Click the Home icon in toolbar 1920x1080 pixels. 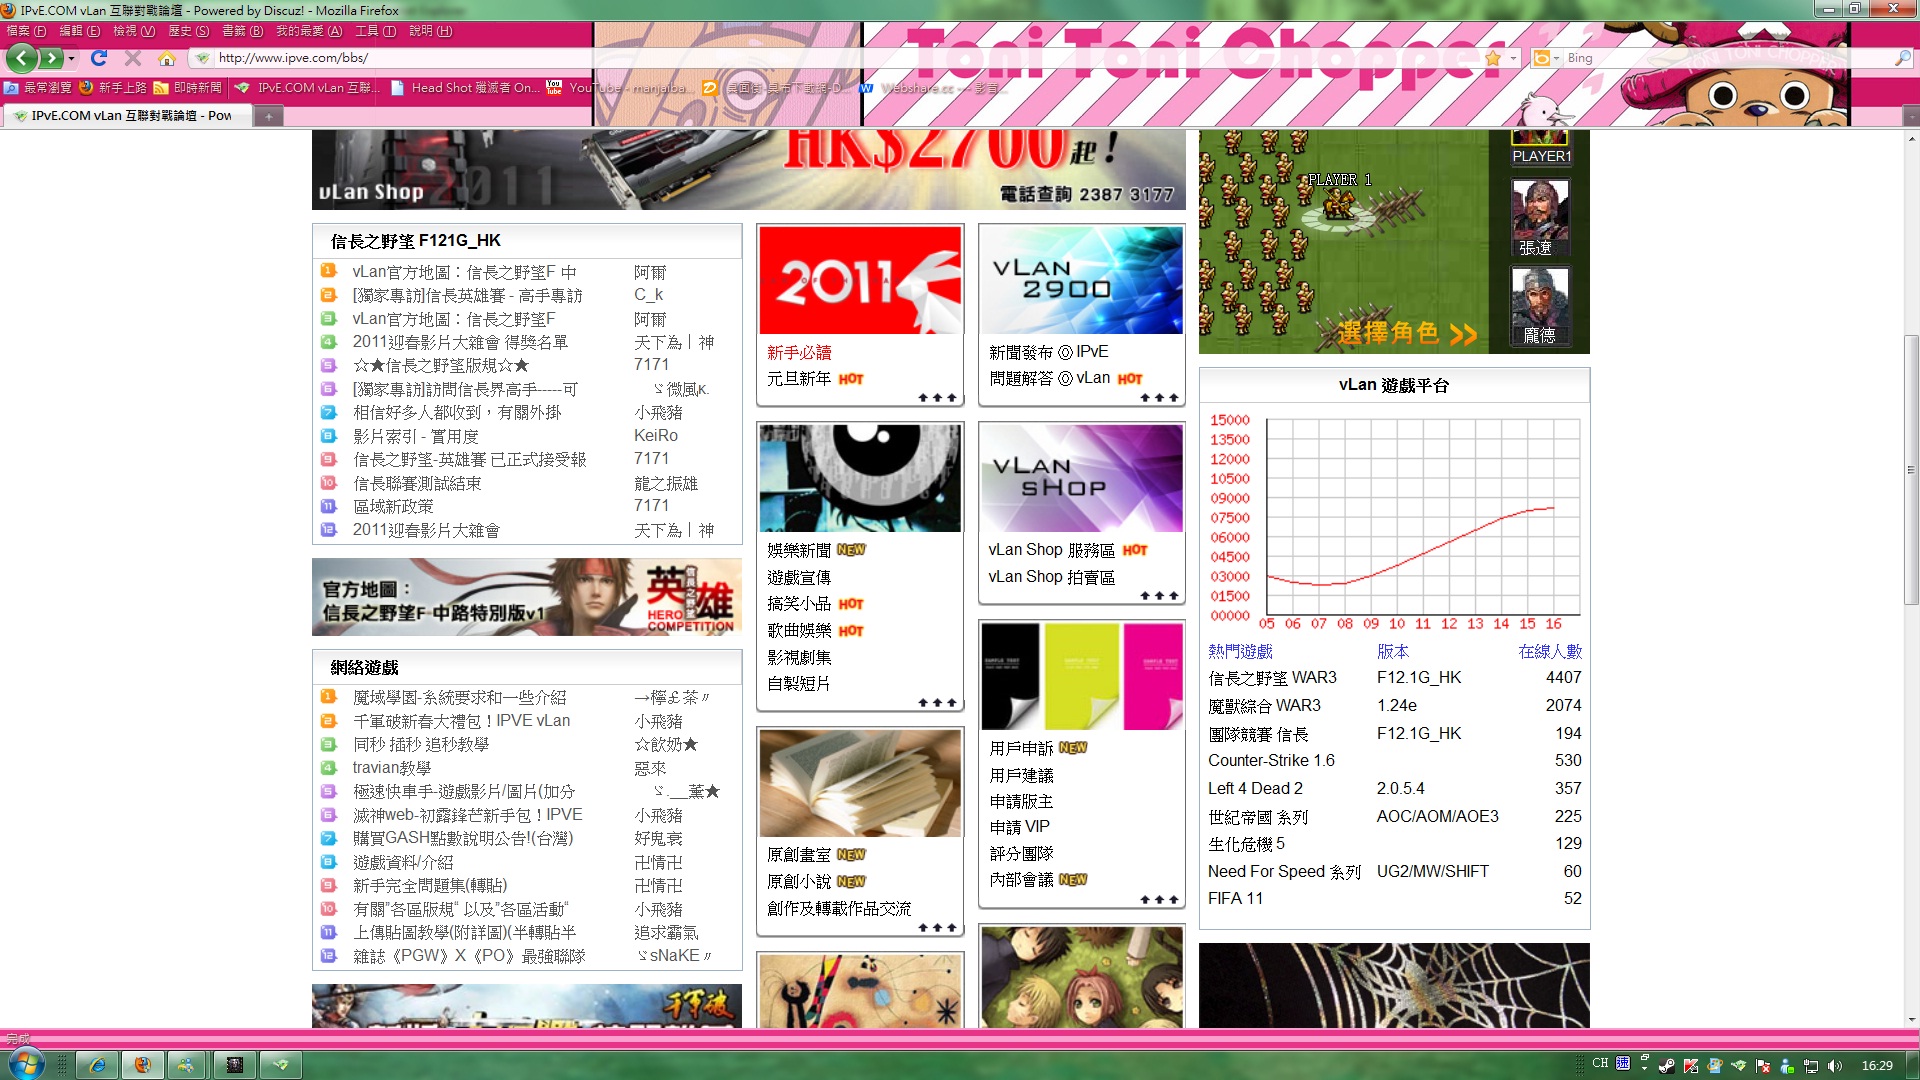(167, 58)
